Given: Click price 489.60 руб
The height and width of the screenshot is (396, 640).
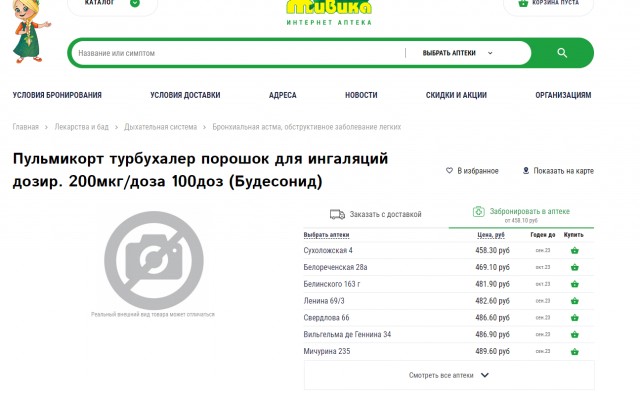Looking at the screenshot, I should 492,351.
